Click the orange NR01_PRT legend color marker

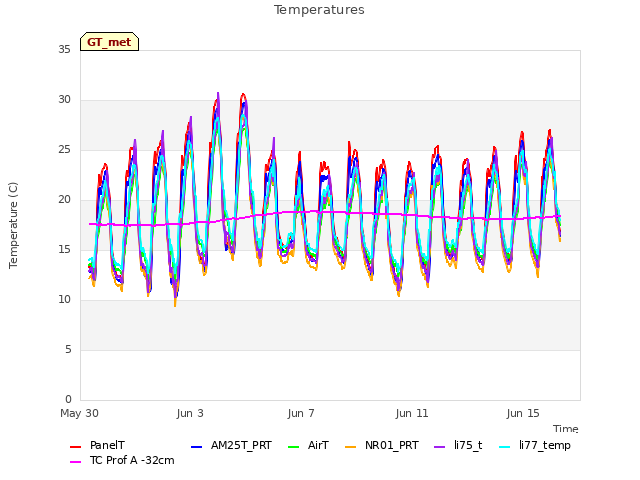(350, 447)
